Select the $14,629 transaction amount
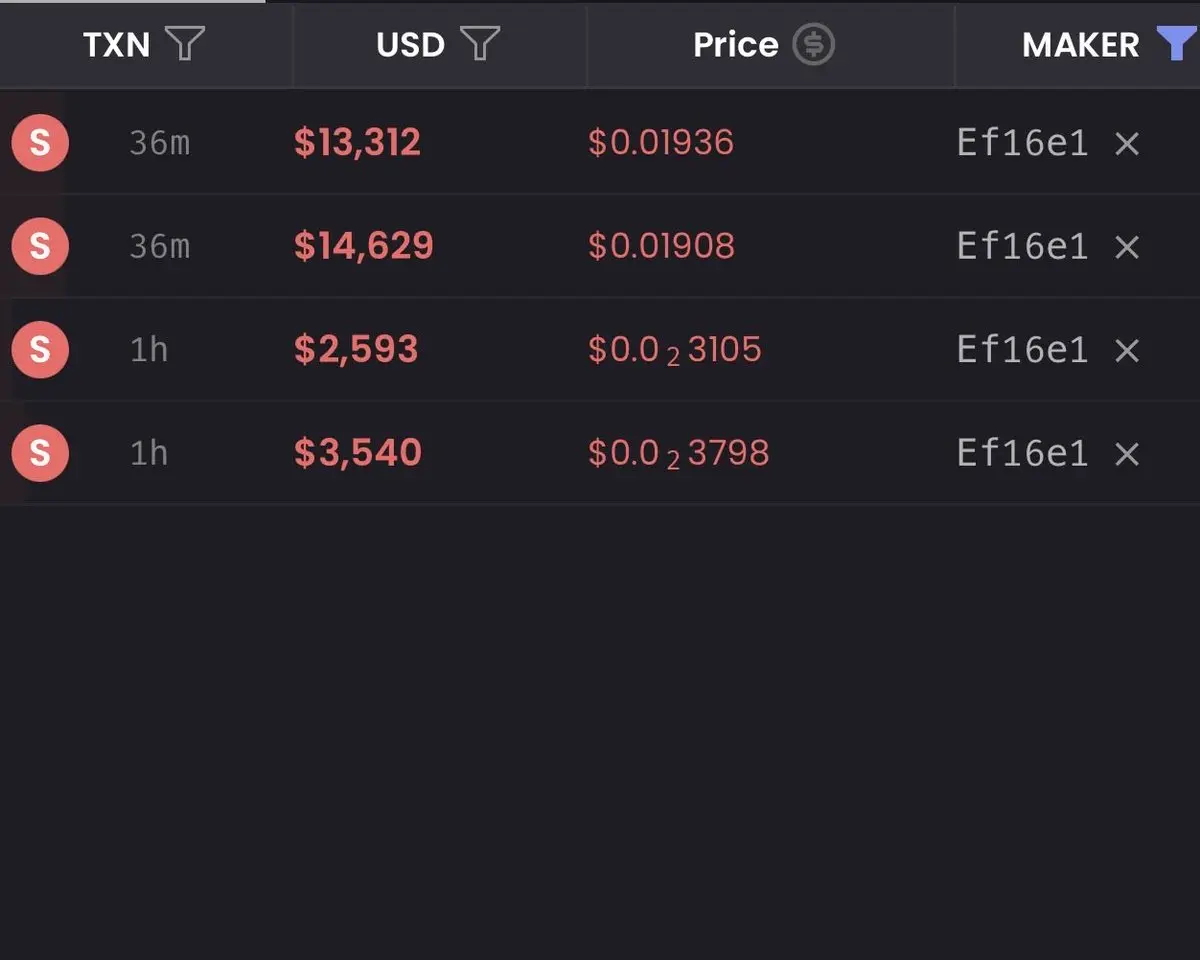This screenshot has height=960, width=1200. point(364,246)
